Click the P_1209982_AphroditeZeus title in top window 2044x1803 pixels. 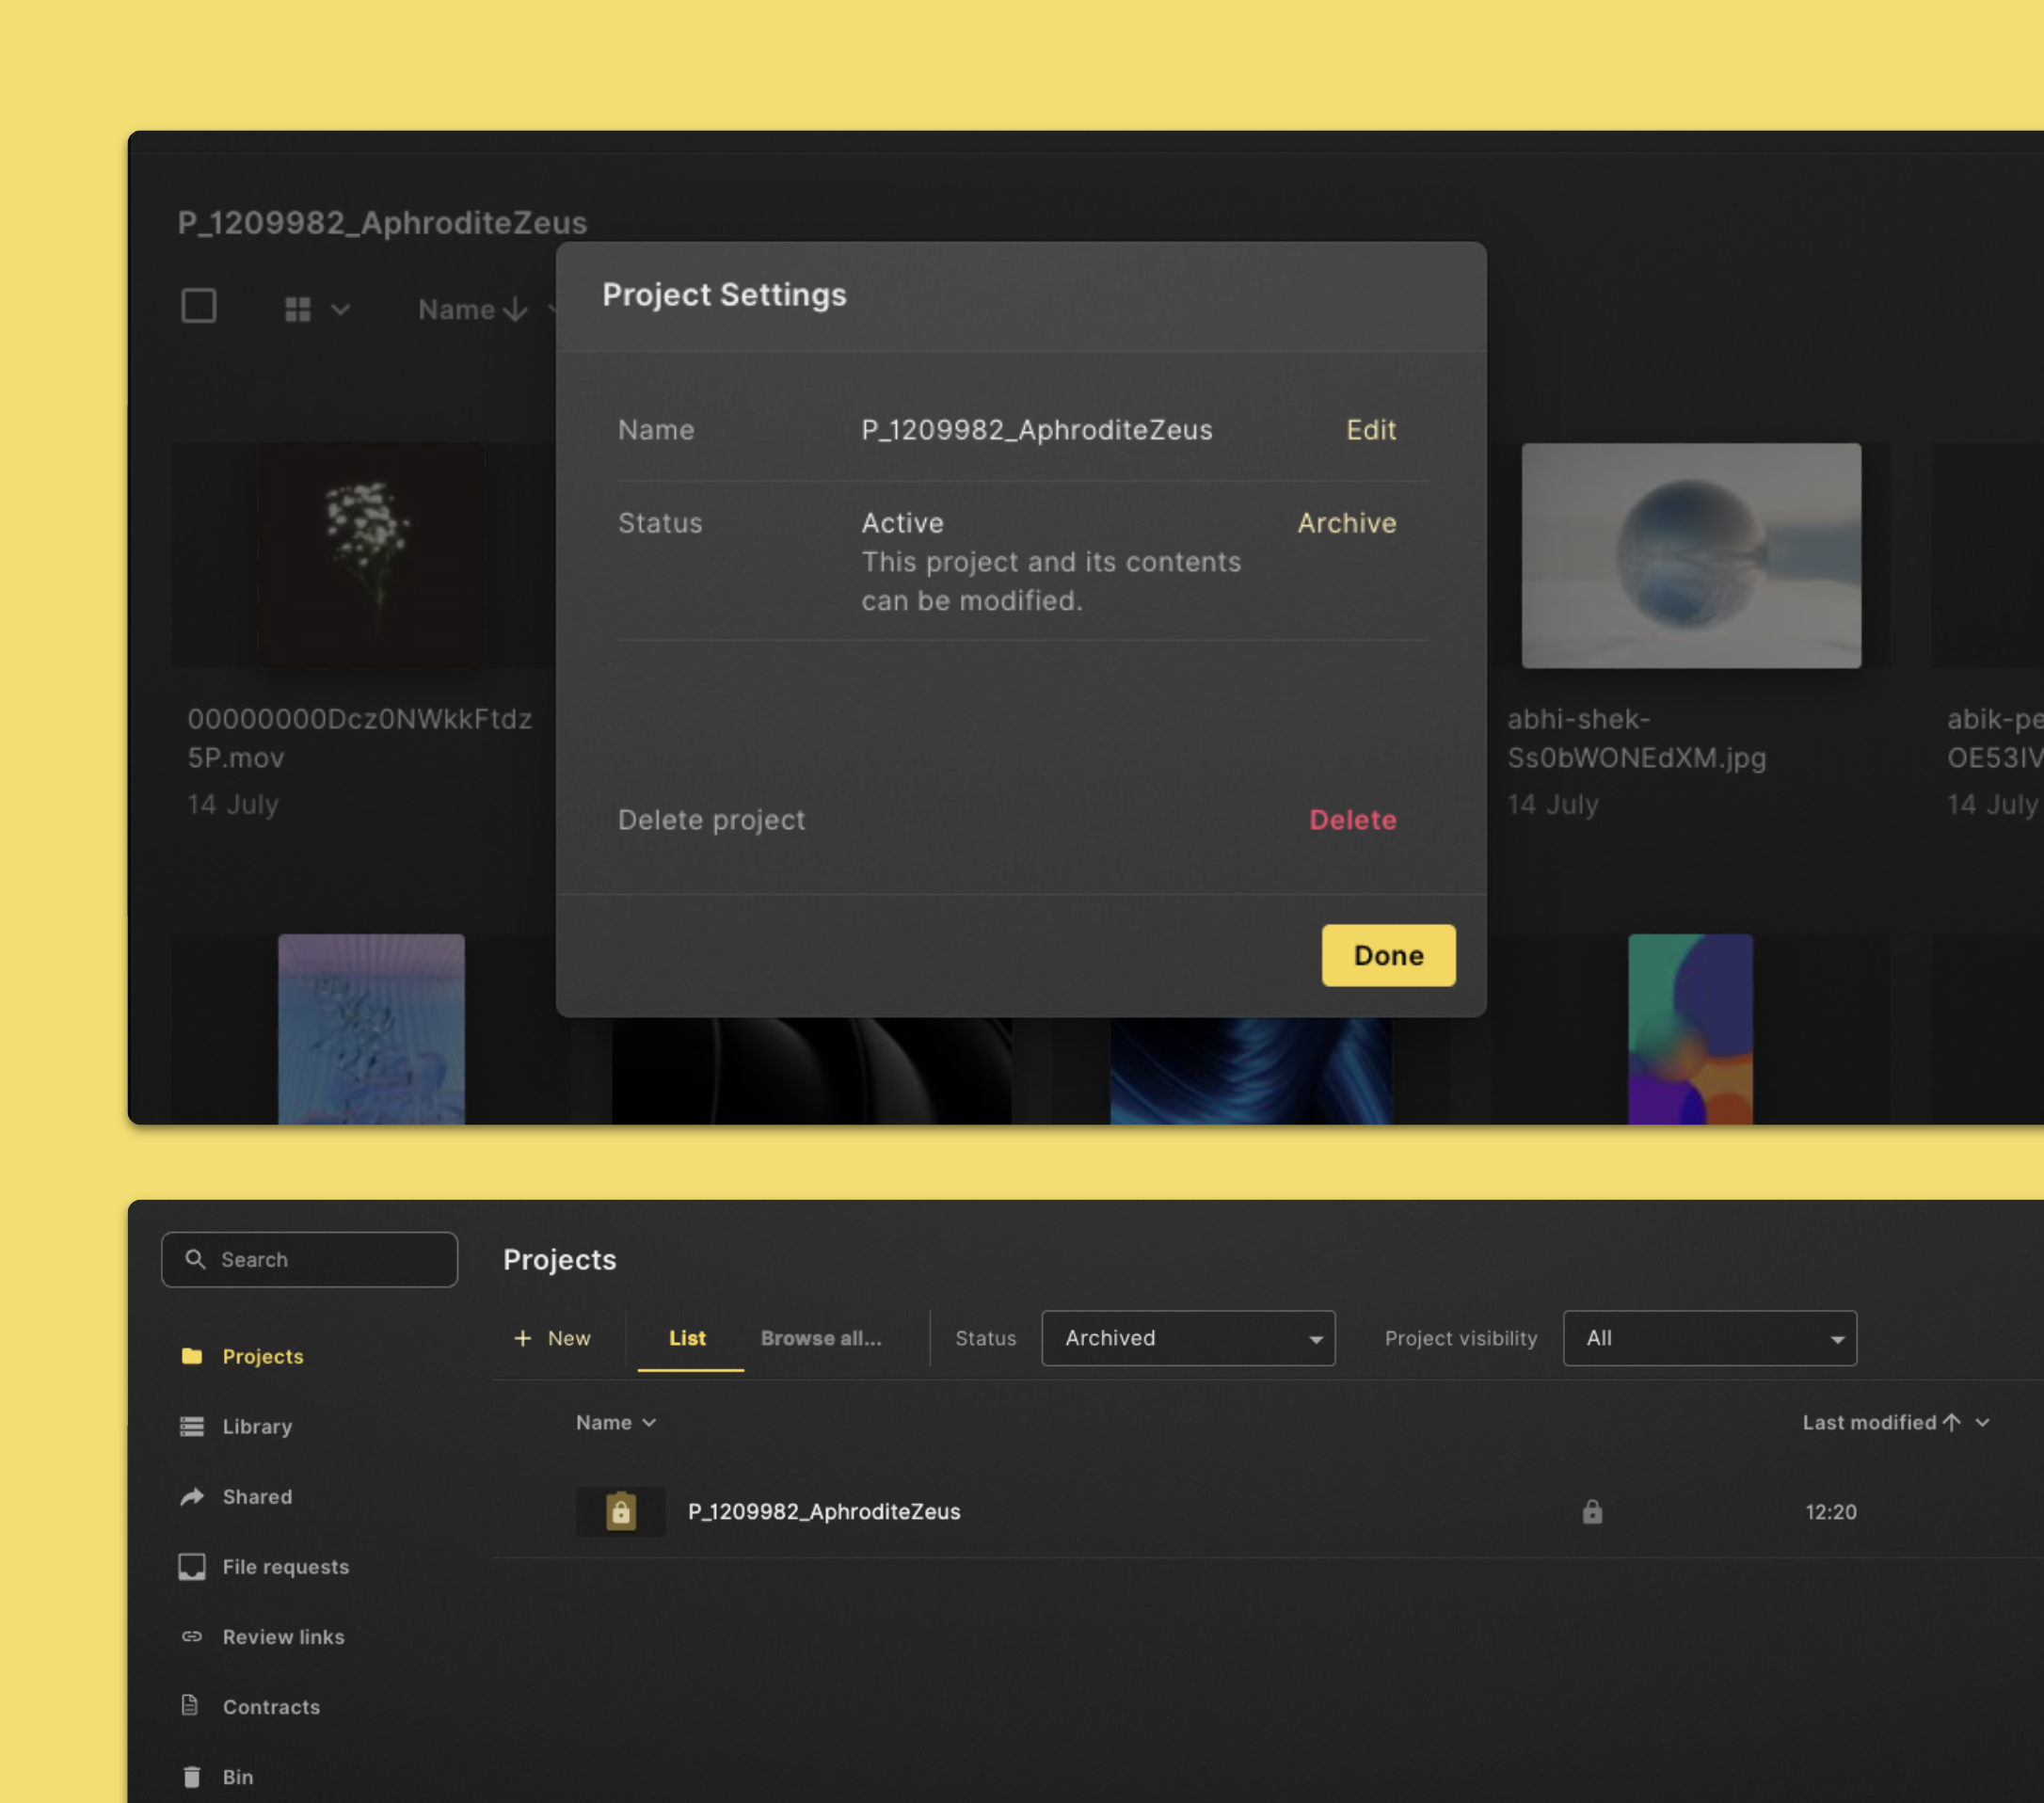(382, 222)
